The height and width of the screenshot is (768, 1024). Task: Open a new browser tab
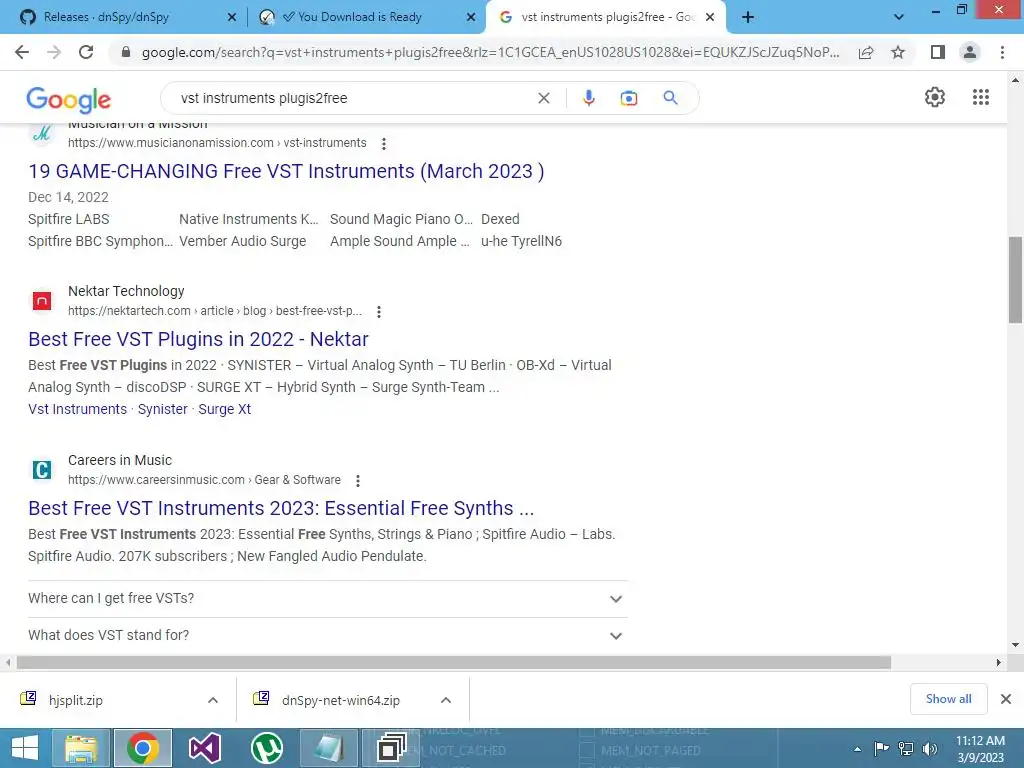click(x=748, y=17)
